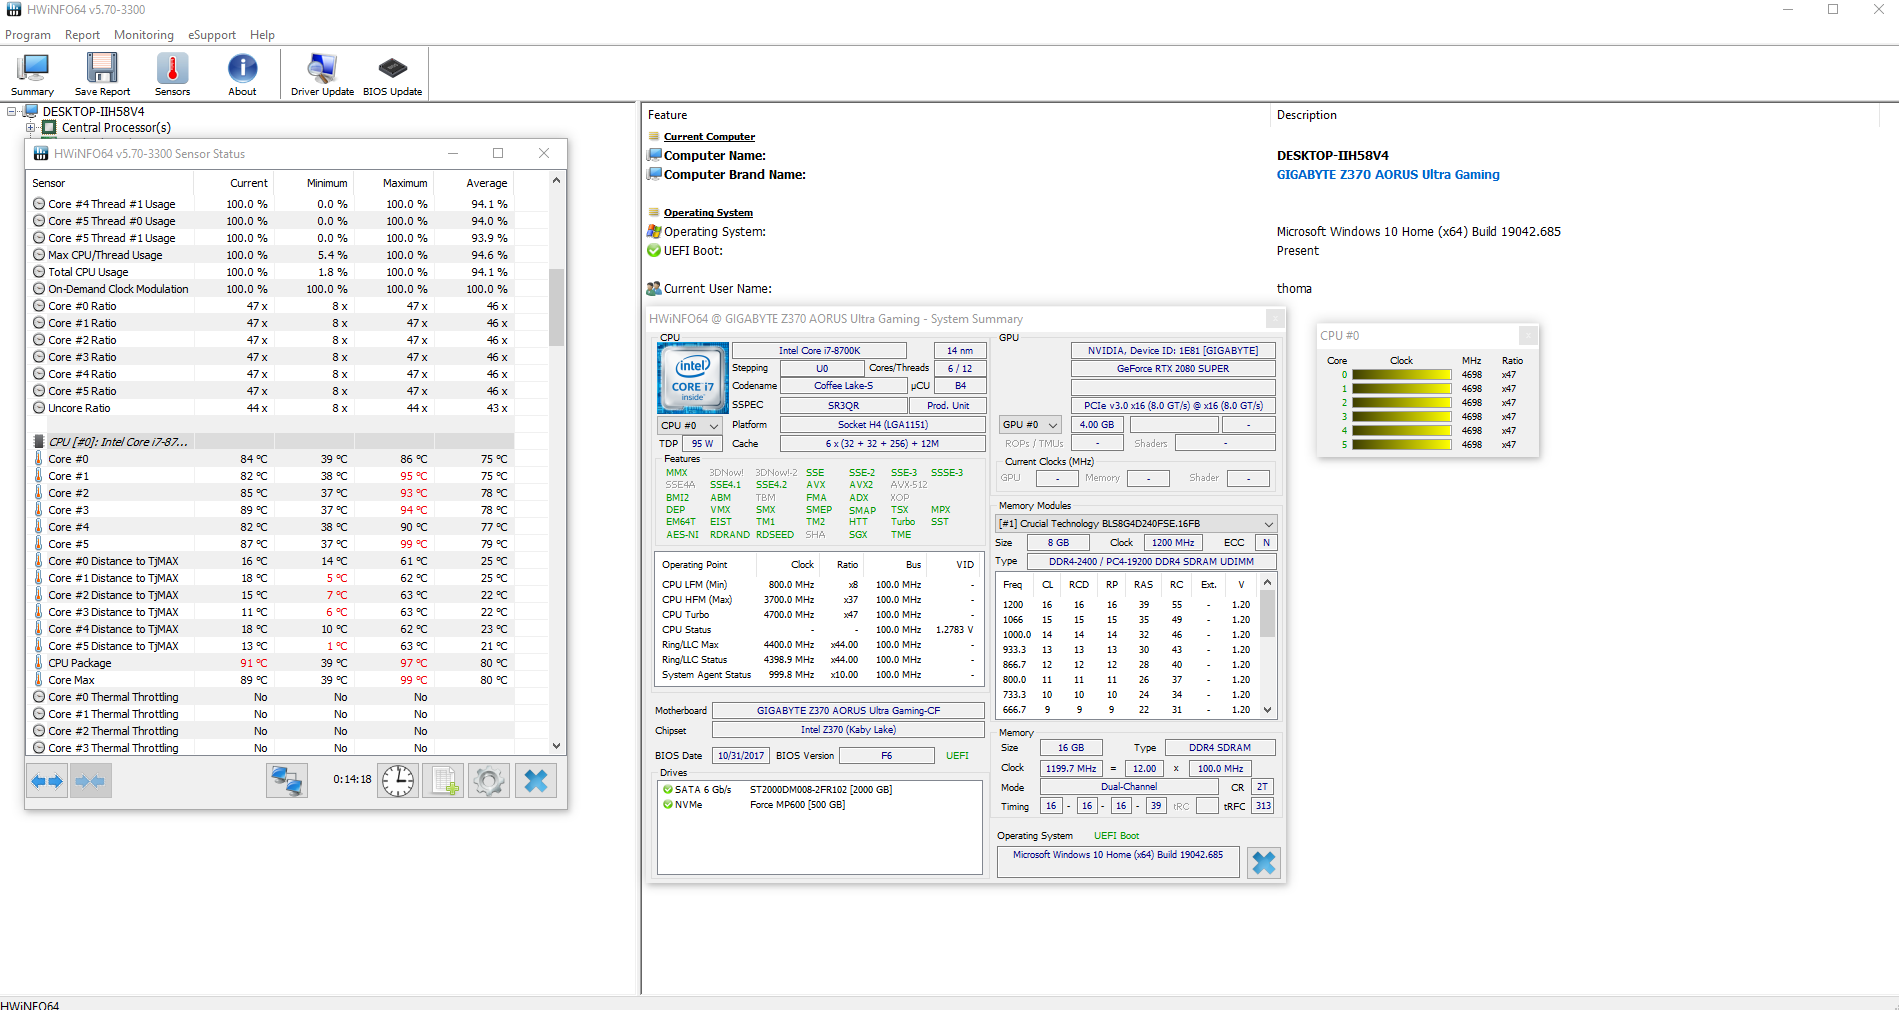Click the Max CPU/Thread Usage row icon
Screen dimensions: 1899x1010
click(39, 255)
